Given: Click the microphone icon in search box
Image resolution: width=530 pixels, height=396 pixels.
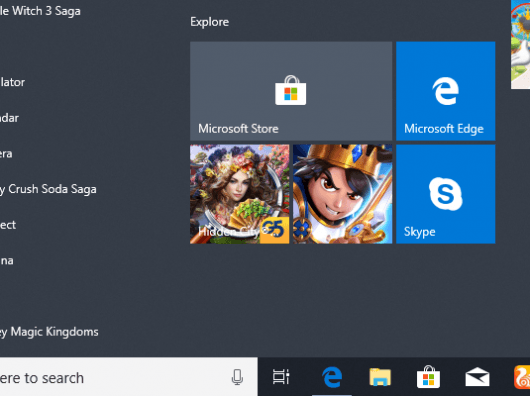Looking at the screenshot, I should [237, 377].
